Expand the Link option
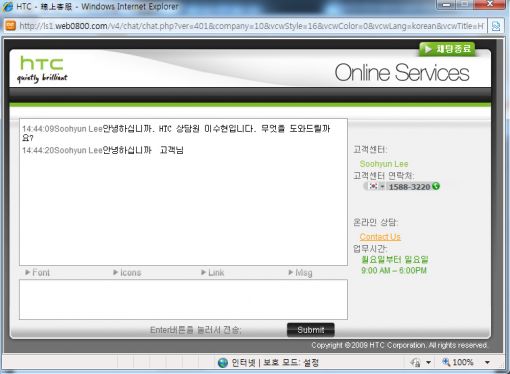Image resolution: width=510 pixels, height=374 pixels. tap(212, 273)
